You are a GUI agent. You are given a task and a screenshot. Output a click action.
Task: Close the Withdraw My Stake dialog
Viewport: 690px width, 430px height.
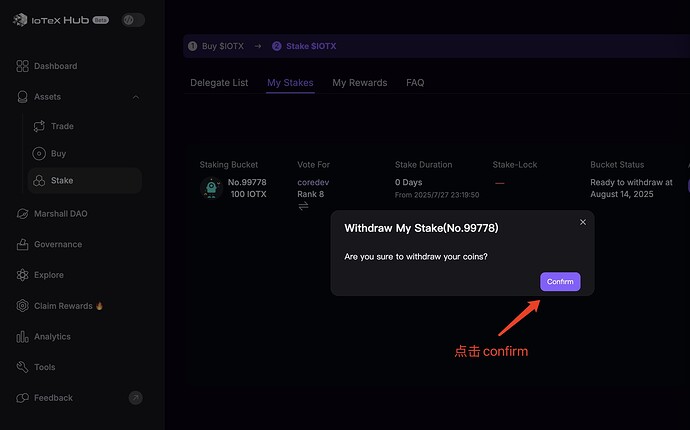point(583,222)
